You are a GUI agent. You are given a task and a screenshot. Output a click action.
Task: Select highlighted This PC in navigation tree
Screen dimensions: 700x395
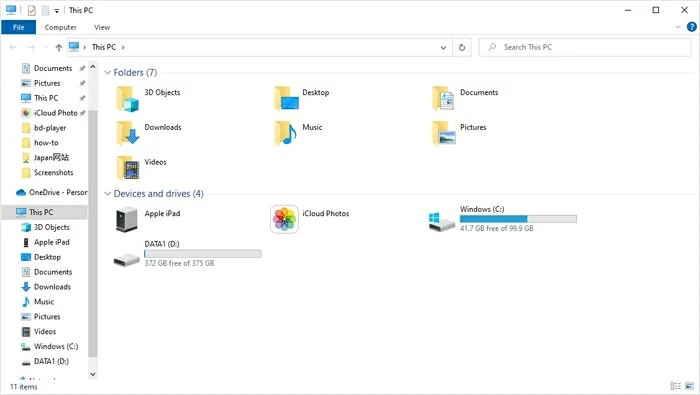coord(45,212)
